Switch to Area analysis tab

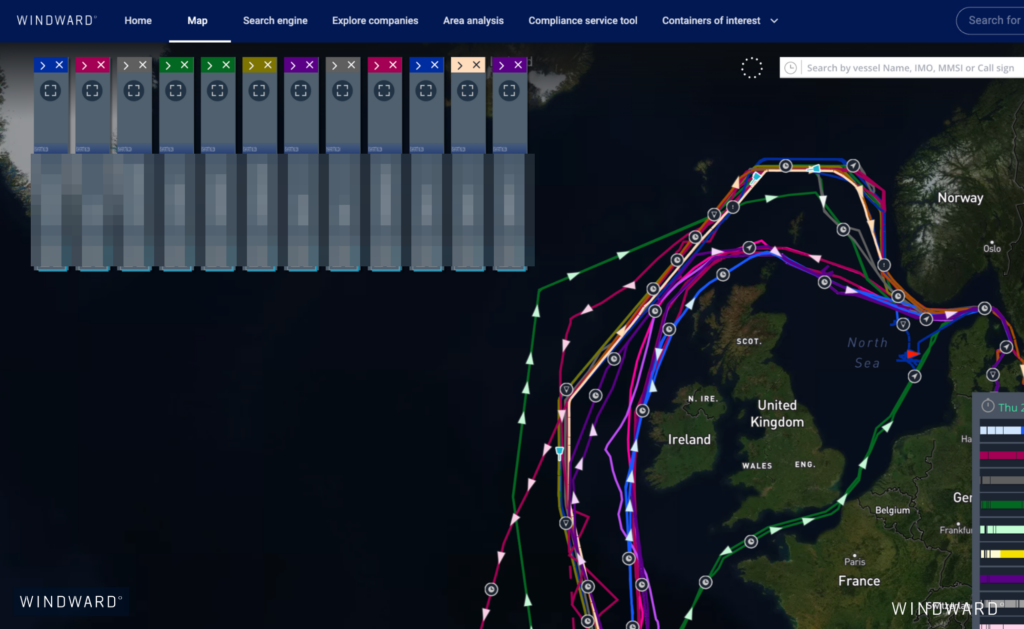point(473,21)
